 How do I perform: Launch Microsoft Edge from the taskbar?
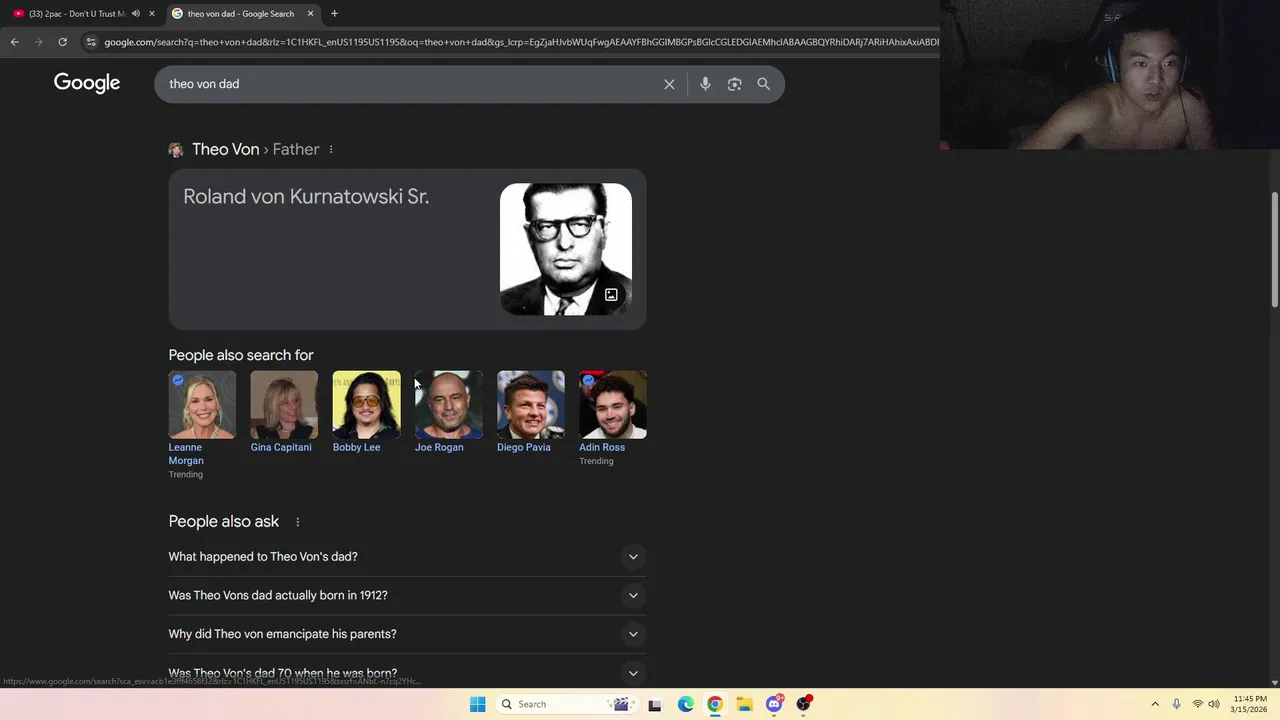[x=685, y=704]
